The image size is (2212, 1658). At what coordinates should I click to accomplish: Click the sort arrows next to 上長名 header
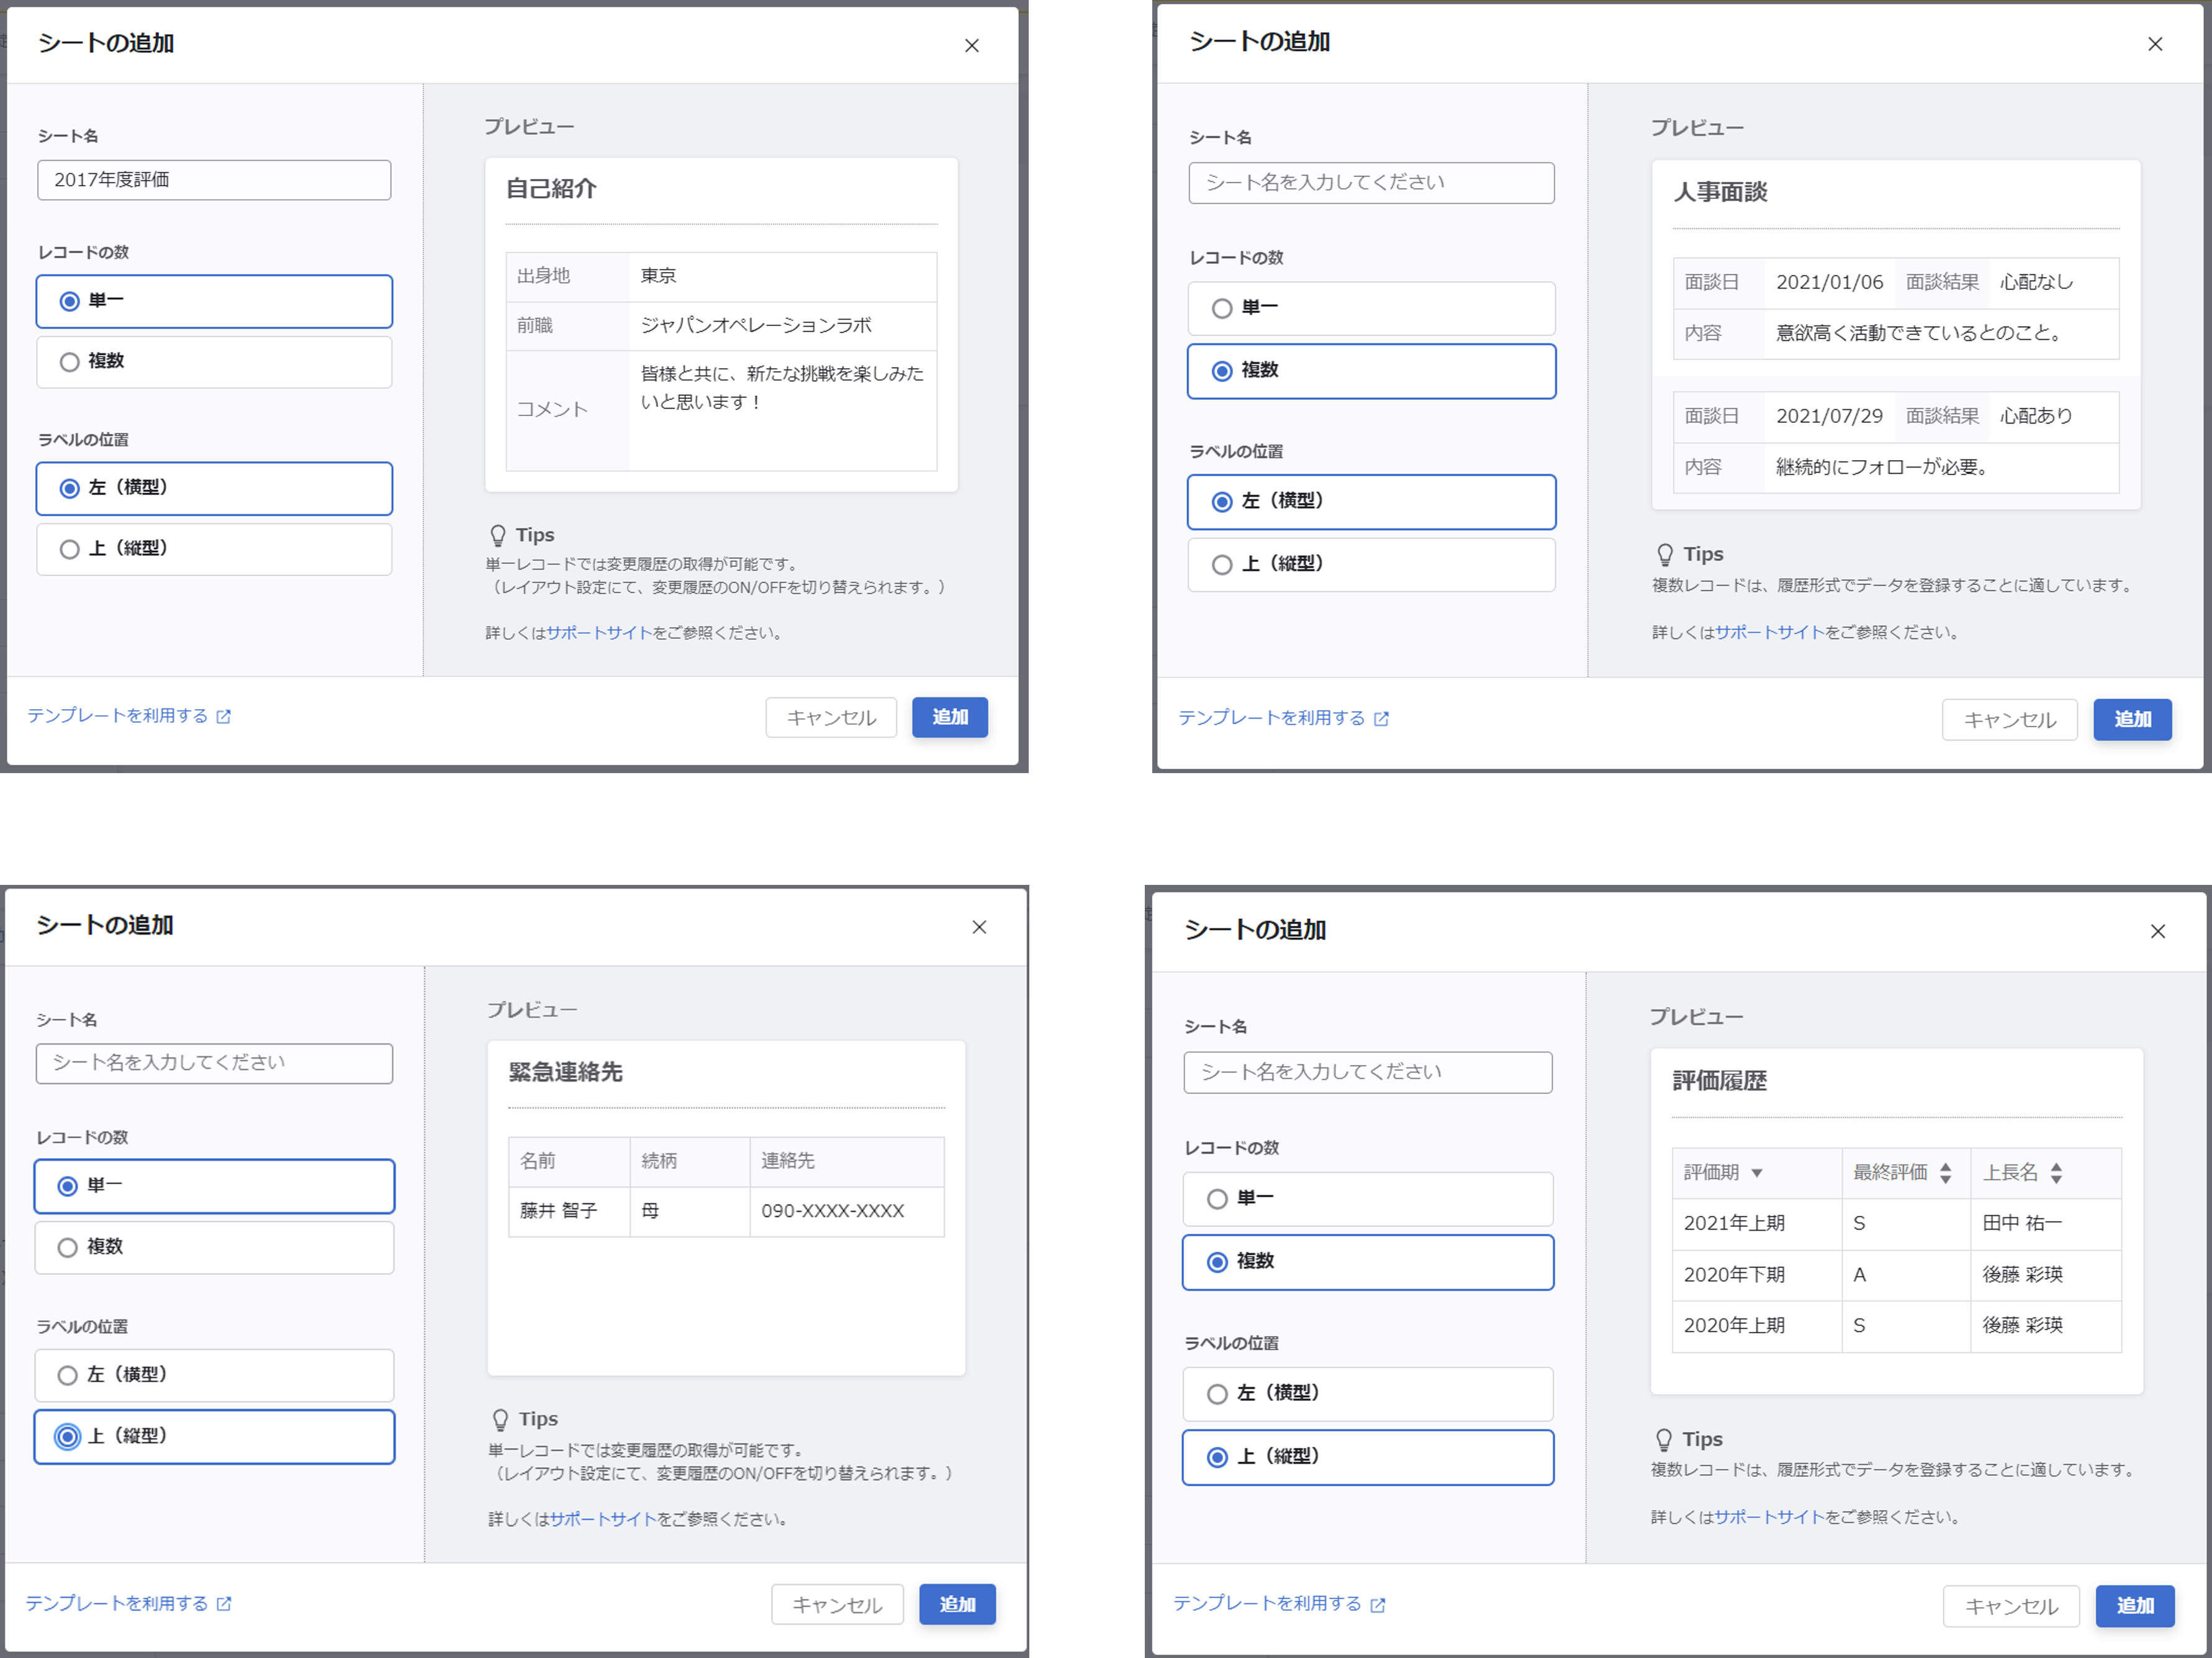pos(2056,1173)
